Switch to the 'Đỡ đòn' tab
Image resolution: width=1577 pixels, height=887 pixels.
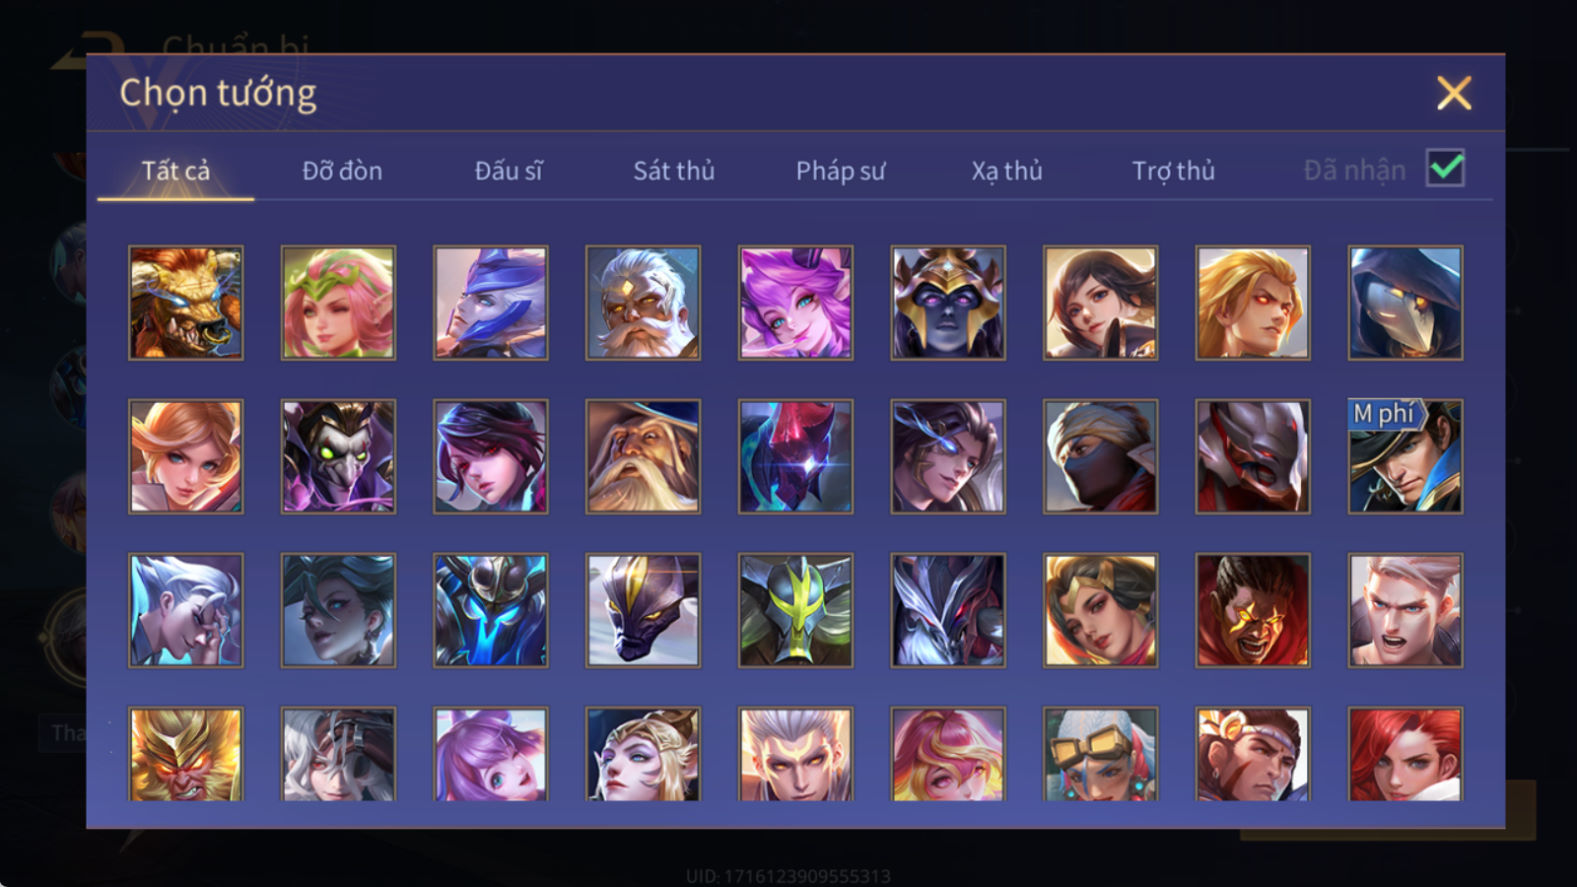click(x=342, y=171)
